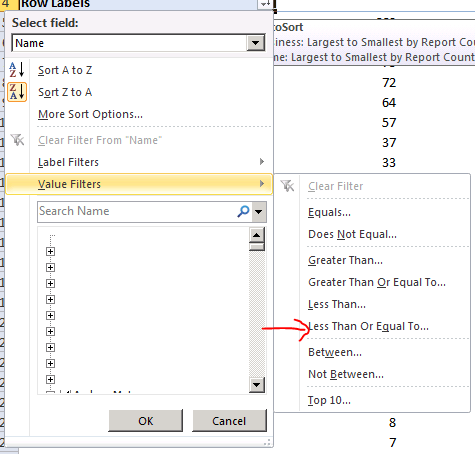475x454 pixels.
Task: Pick the Less Than... filter
Action: 337,304
